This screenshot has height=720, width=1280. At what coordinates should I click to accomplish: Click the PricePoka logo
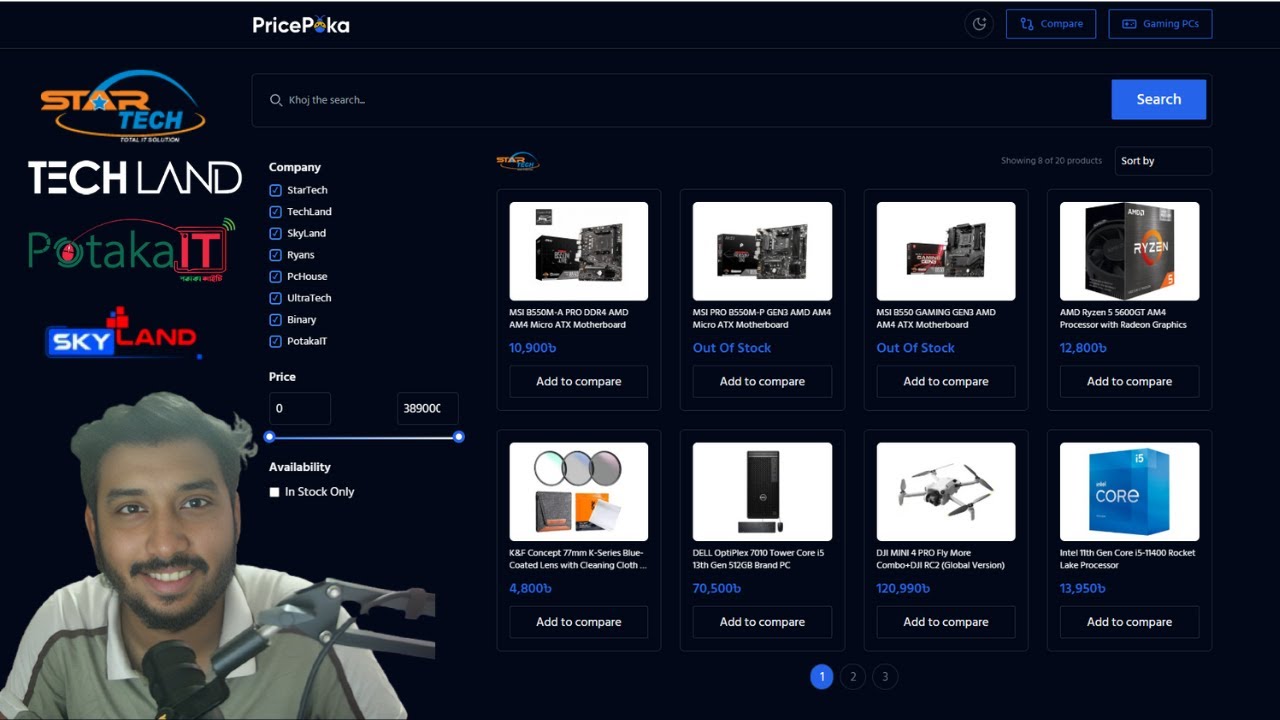[301, 25]
